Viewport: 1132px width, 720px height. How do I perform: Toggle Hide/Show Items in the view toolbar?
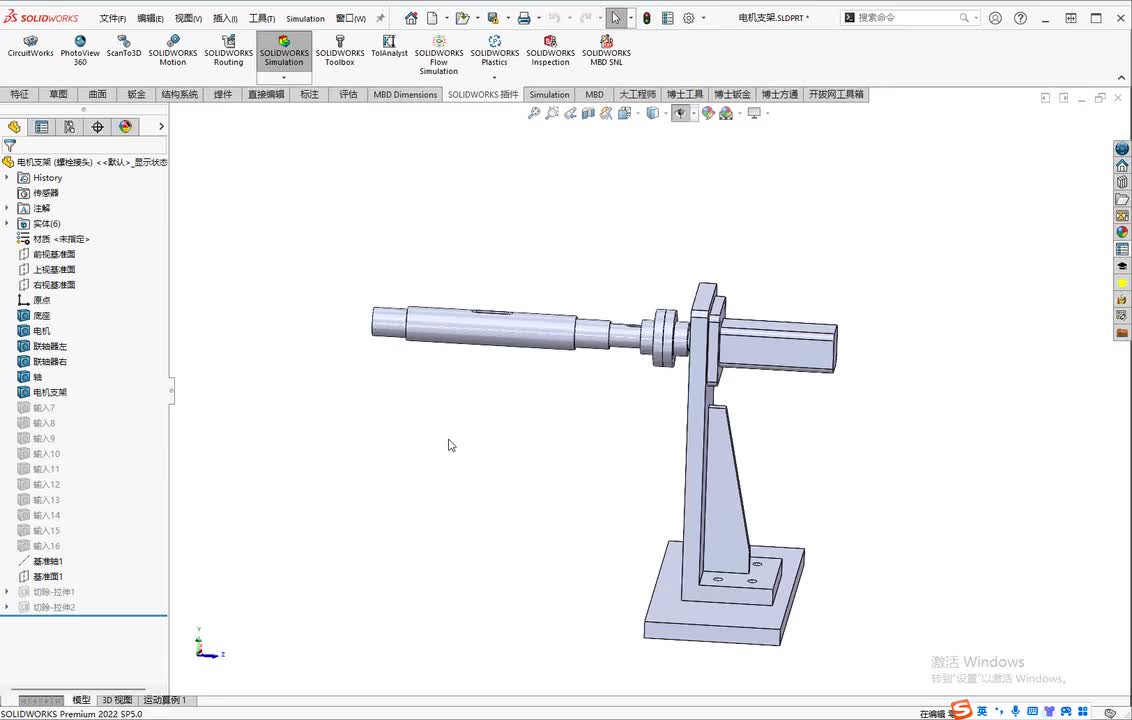[x=680, y=113]
